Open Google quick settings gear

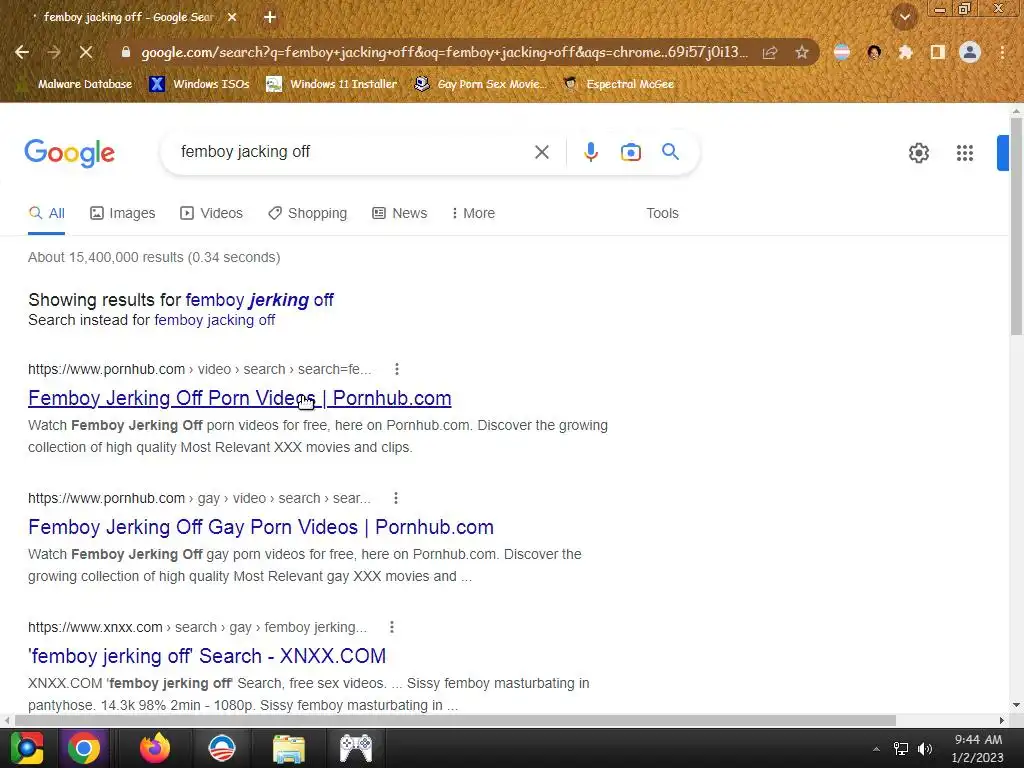pyautogui.click(x=919, y=153)
